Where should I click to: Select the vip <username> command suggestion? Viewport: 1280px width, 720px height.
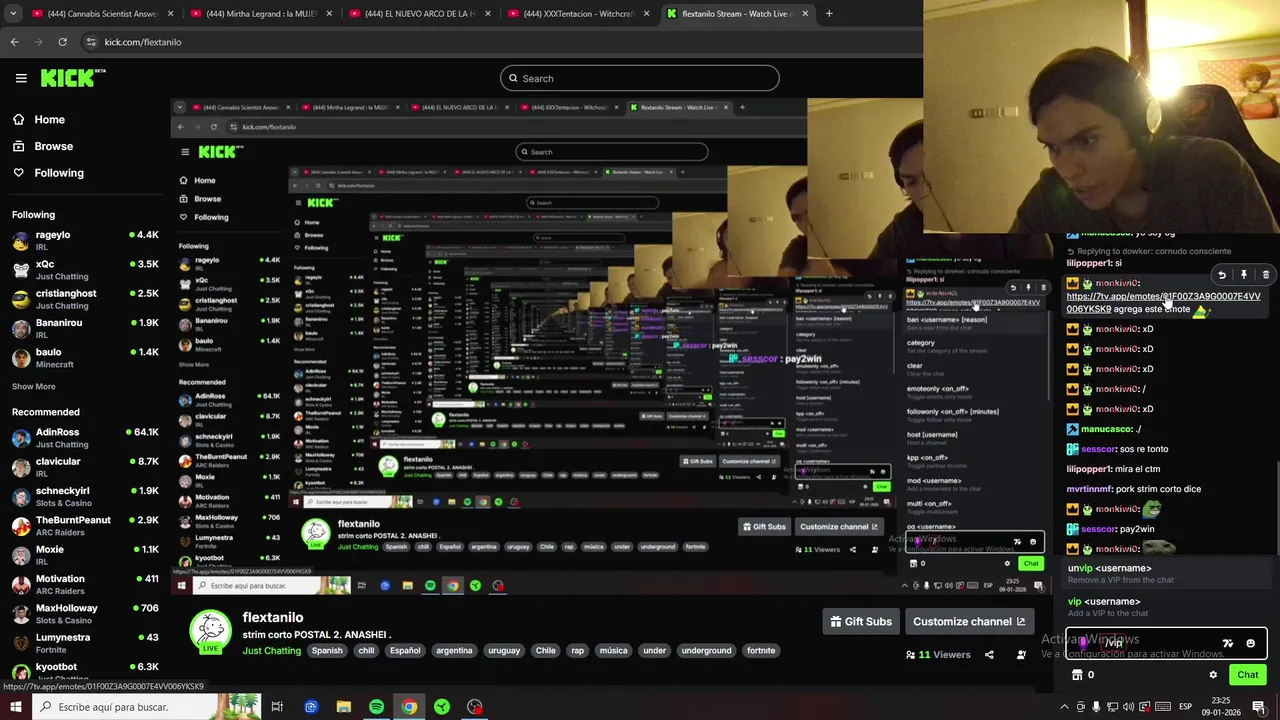(x=1165, y=607)
